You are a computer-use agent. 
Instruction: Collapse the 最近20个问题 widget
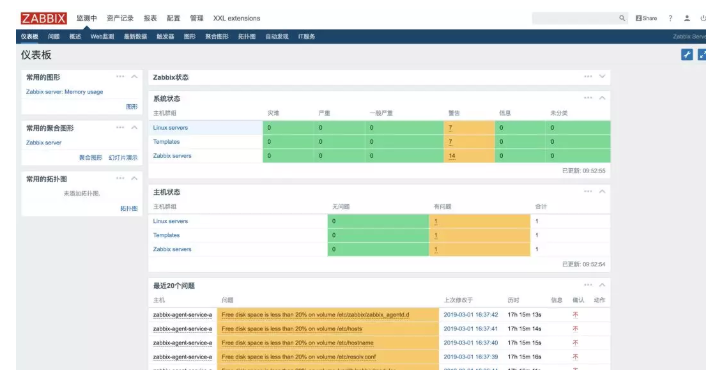click(x=602, y=285)
